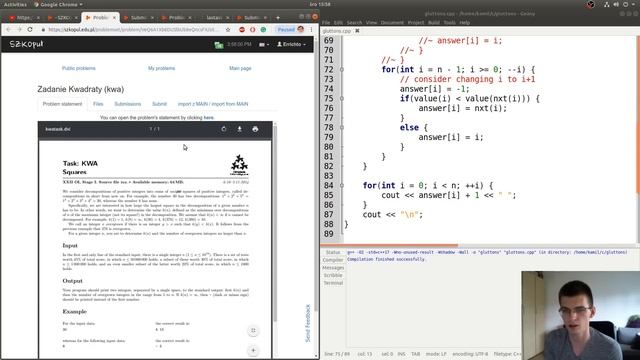Open import z MAIN / import from MAIN tab

click(x=213, y=104)
